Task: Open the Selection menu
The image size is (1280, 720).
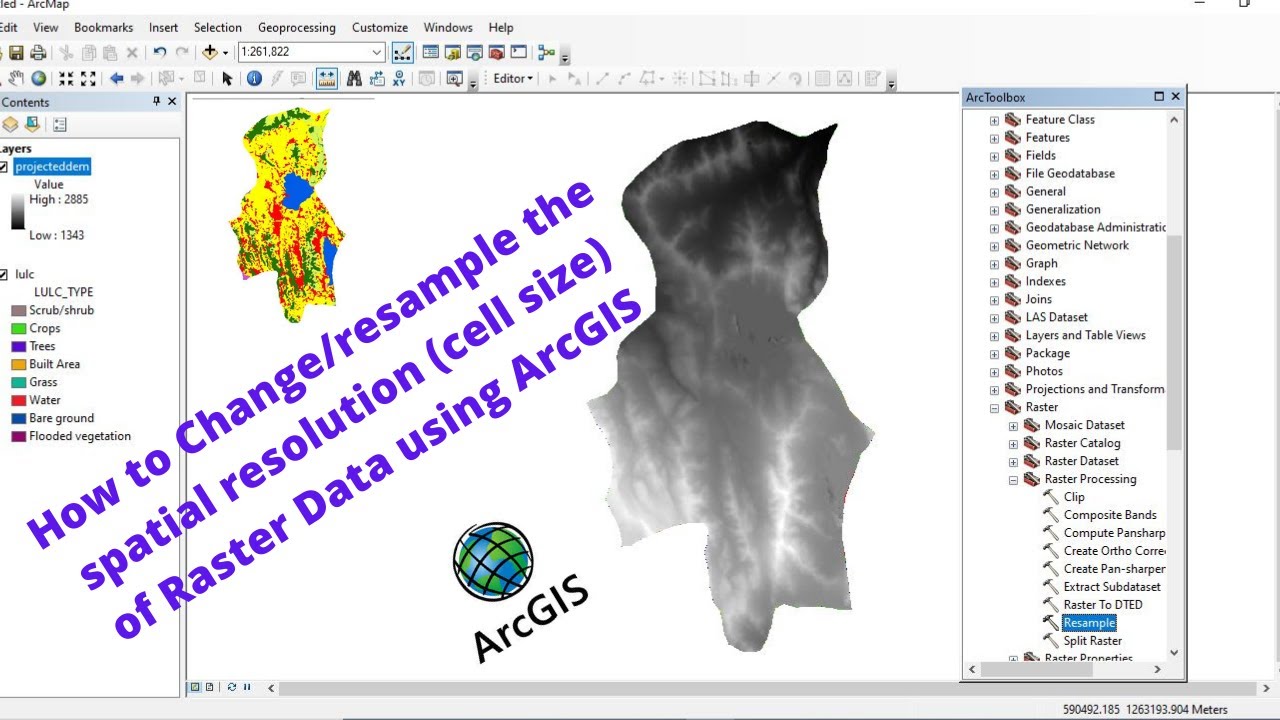Action: point(217,27)
